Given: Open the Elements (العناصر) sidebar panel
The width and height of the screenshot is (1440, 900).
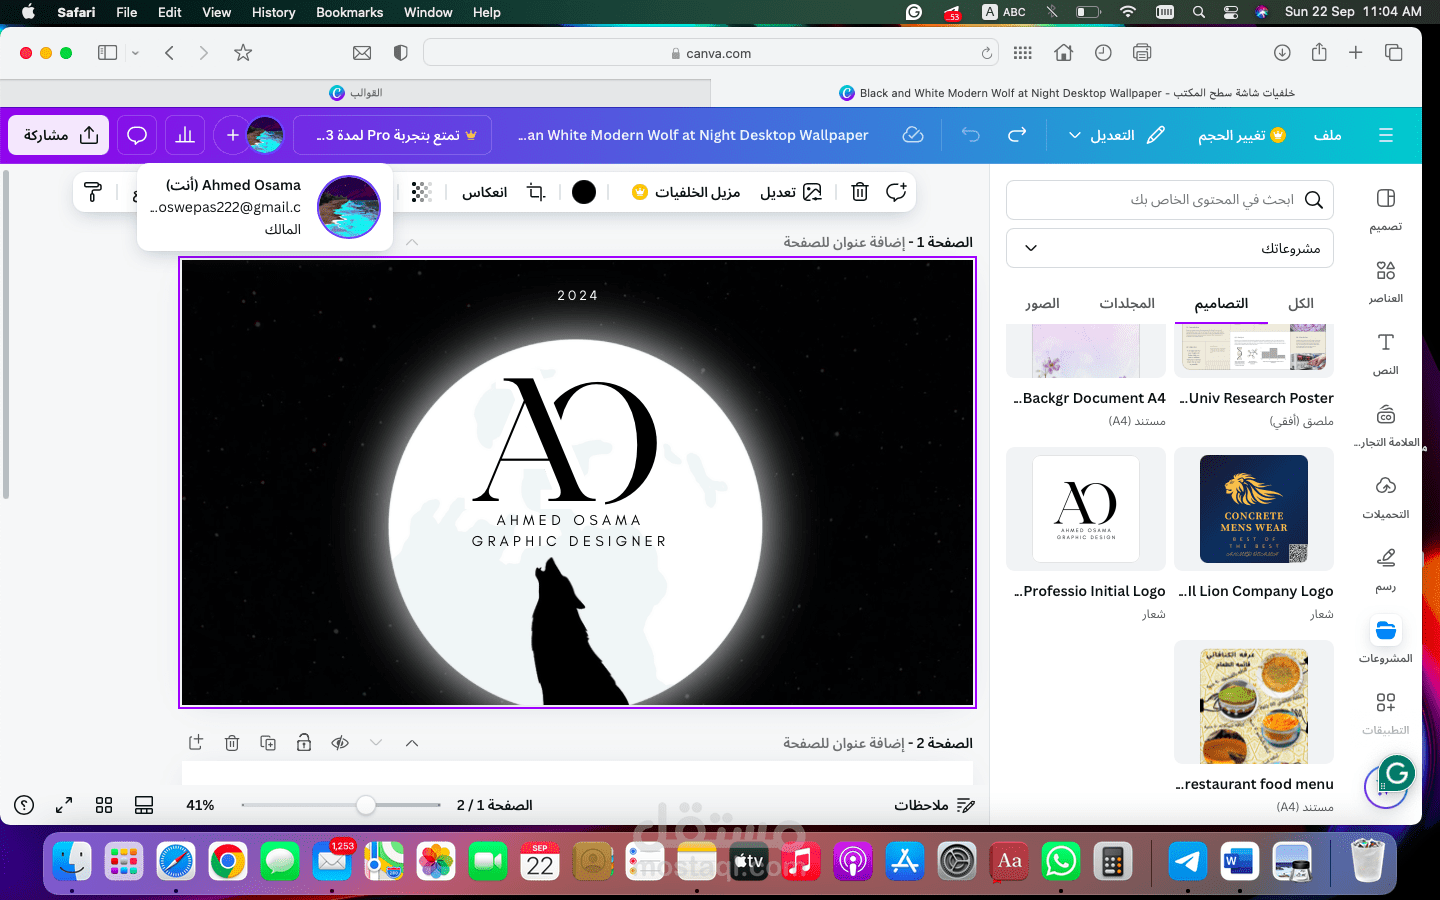Looking at the screenshot, I should 1385,281.
